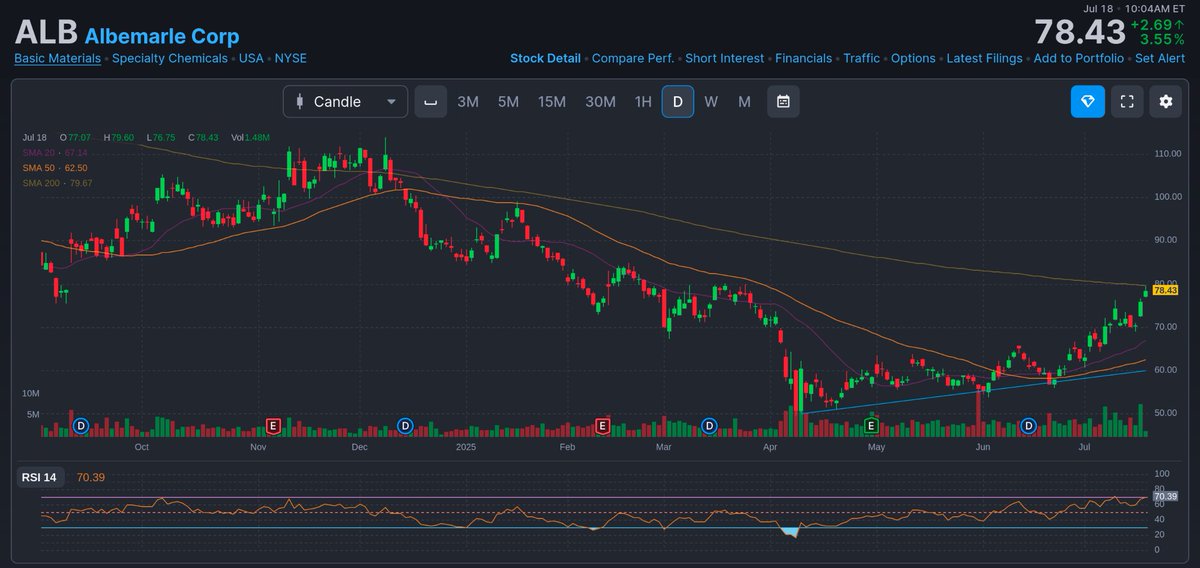This screenshot has width=1200, height=568.
Task: Click the 110.00 price axis label
Action: point(1167,154)
